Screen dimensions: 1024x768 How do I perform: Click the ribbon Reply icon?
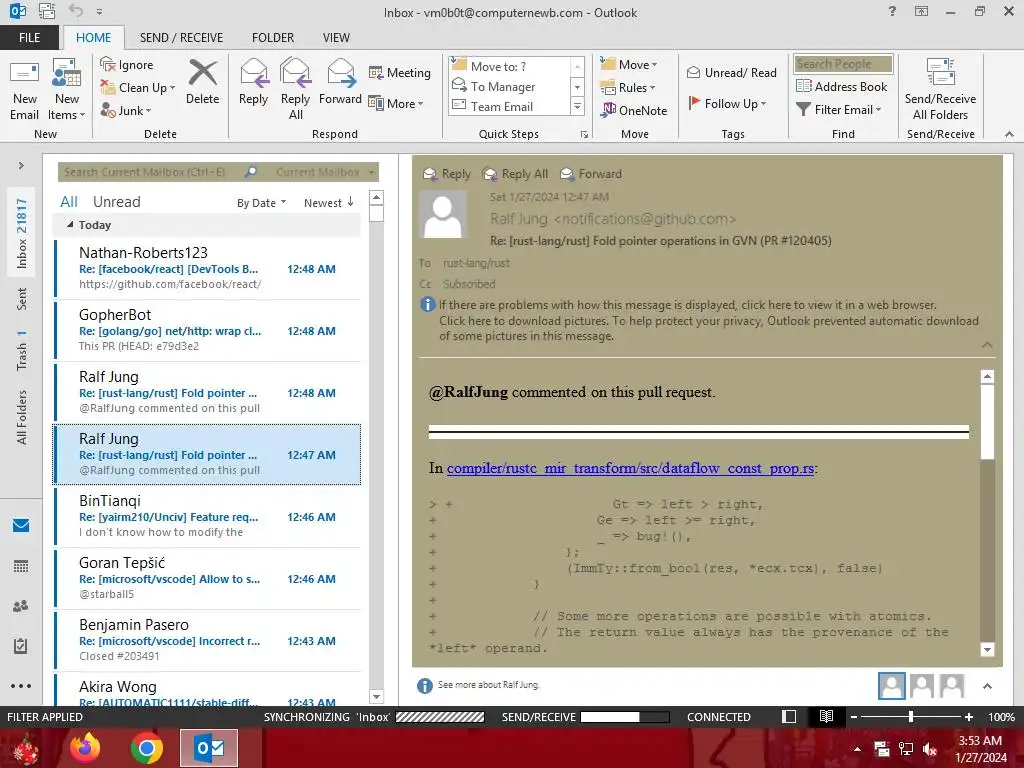point(253,82)
